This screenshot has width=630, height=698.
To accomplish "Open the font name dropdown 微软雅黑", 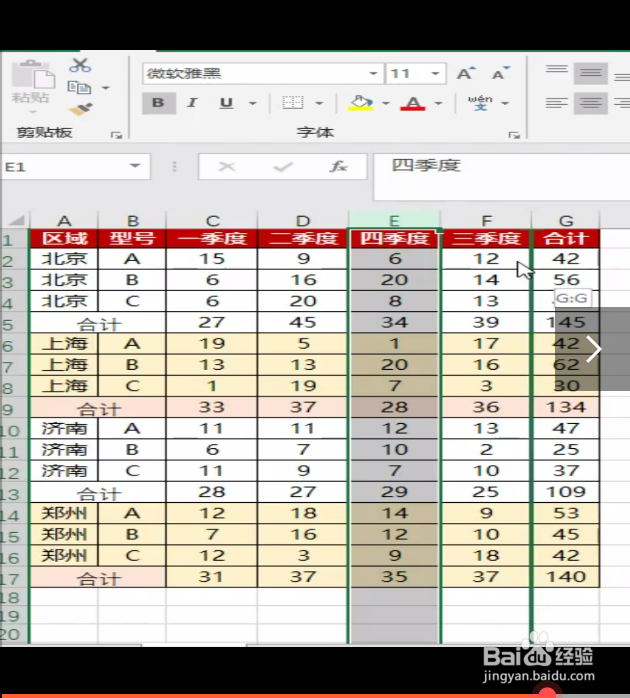I will 373,73.
